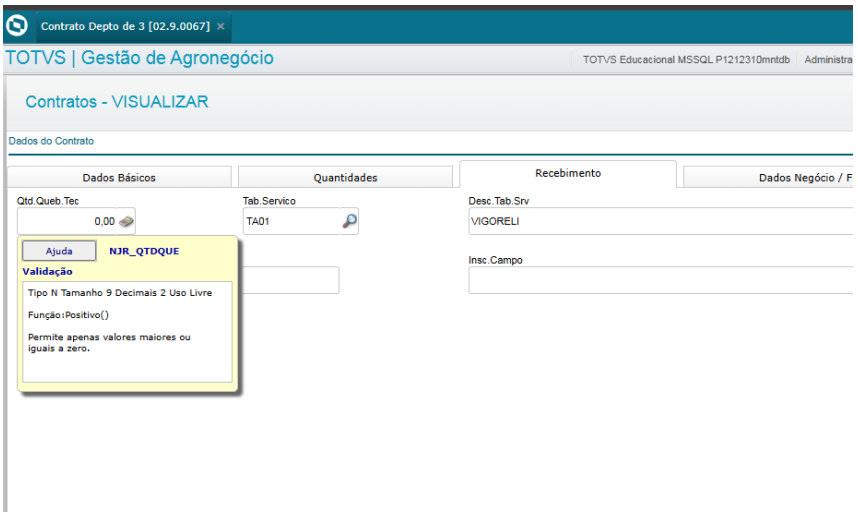Viewport: 858px width, 524px height.
Task: Click TOTVS Educacional MSSQL P1212310mntdb environment label
Action: (686, 60)
